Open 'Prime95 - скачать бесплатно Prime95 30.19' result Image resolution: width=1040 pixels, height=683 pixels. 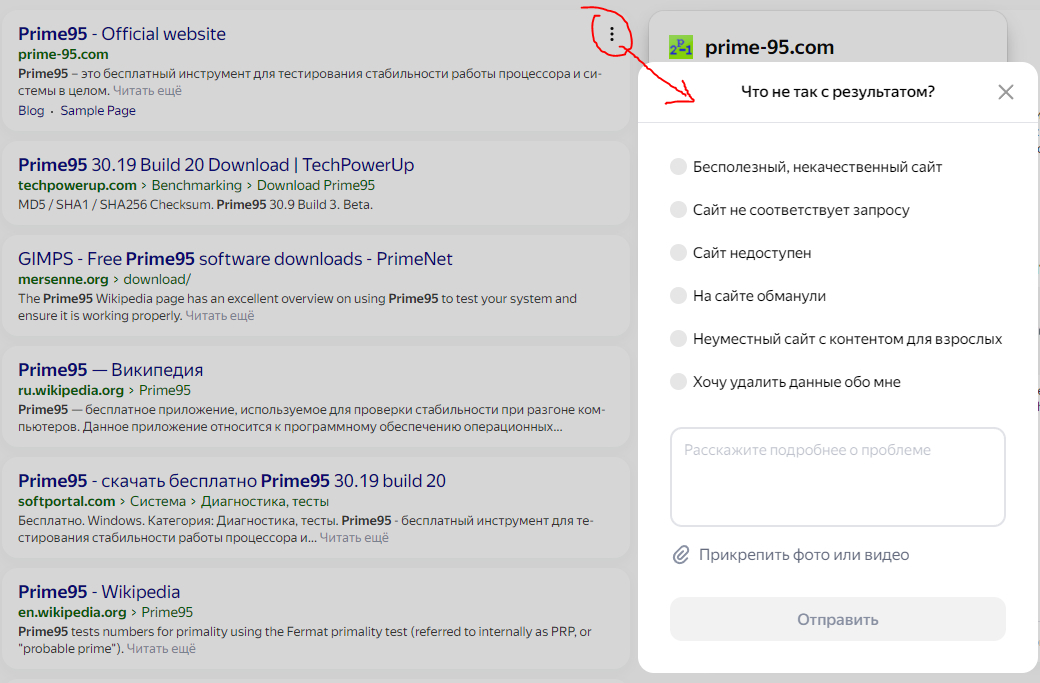tap(232, 480)
